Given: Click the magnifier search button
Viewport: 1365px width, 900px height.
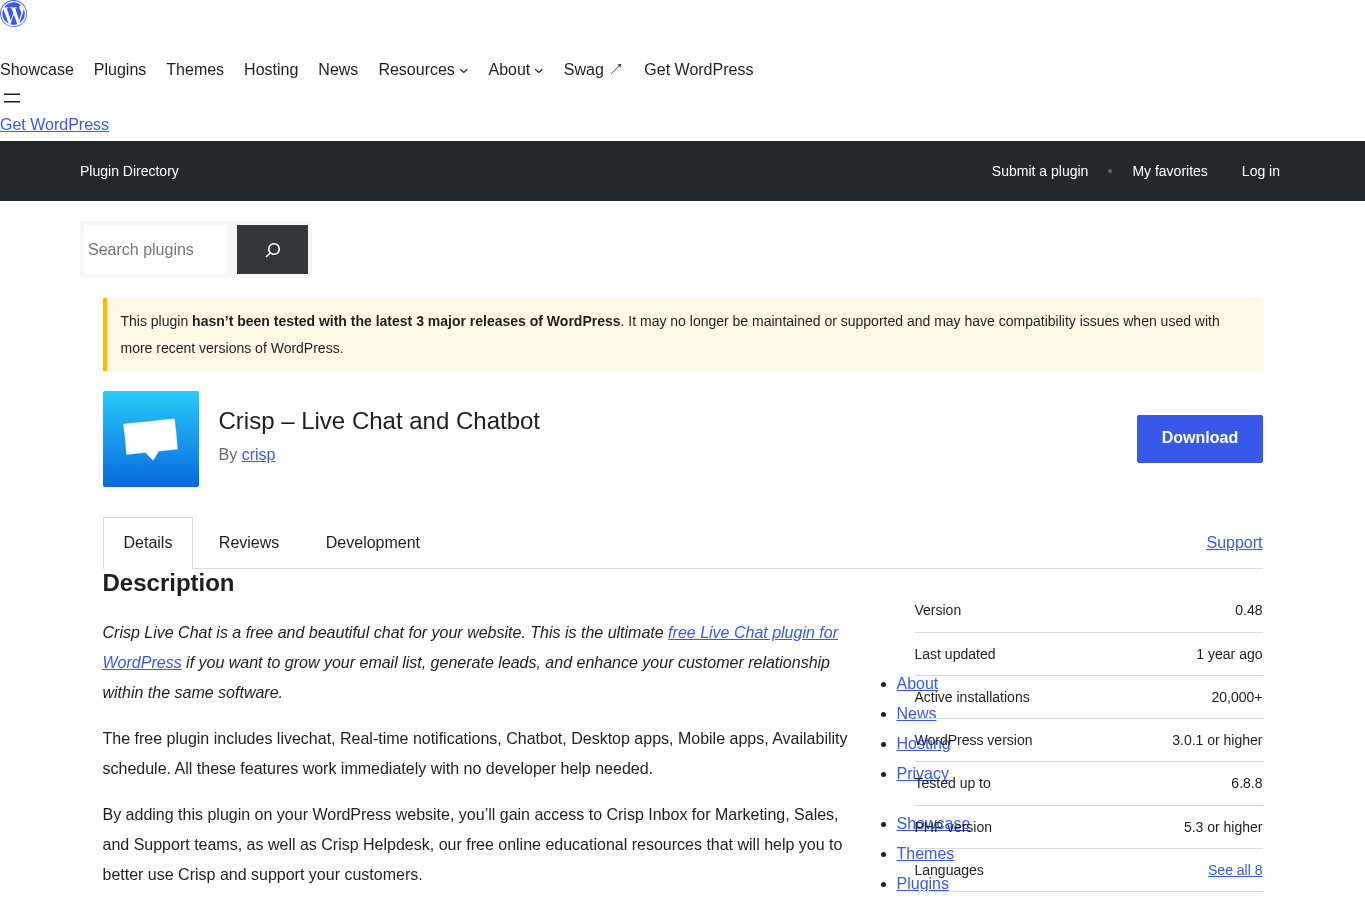Looking at the screenshot, I should (x=272, y=250).
